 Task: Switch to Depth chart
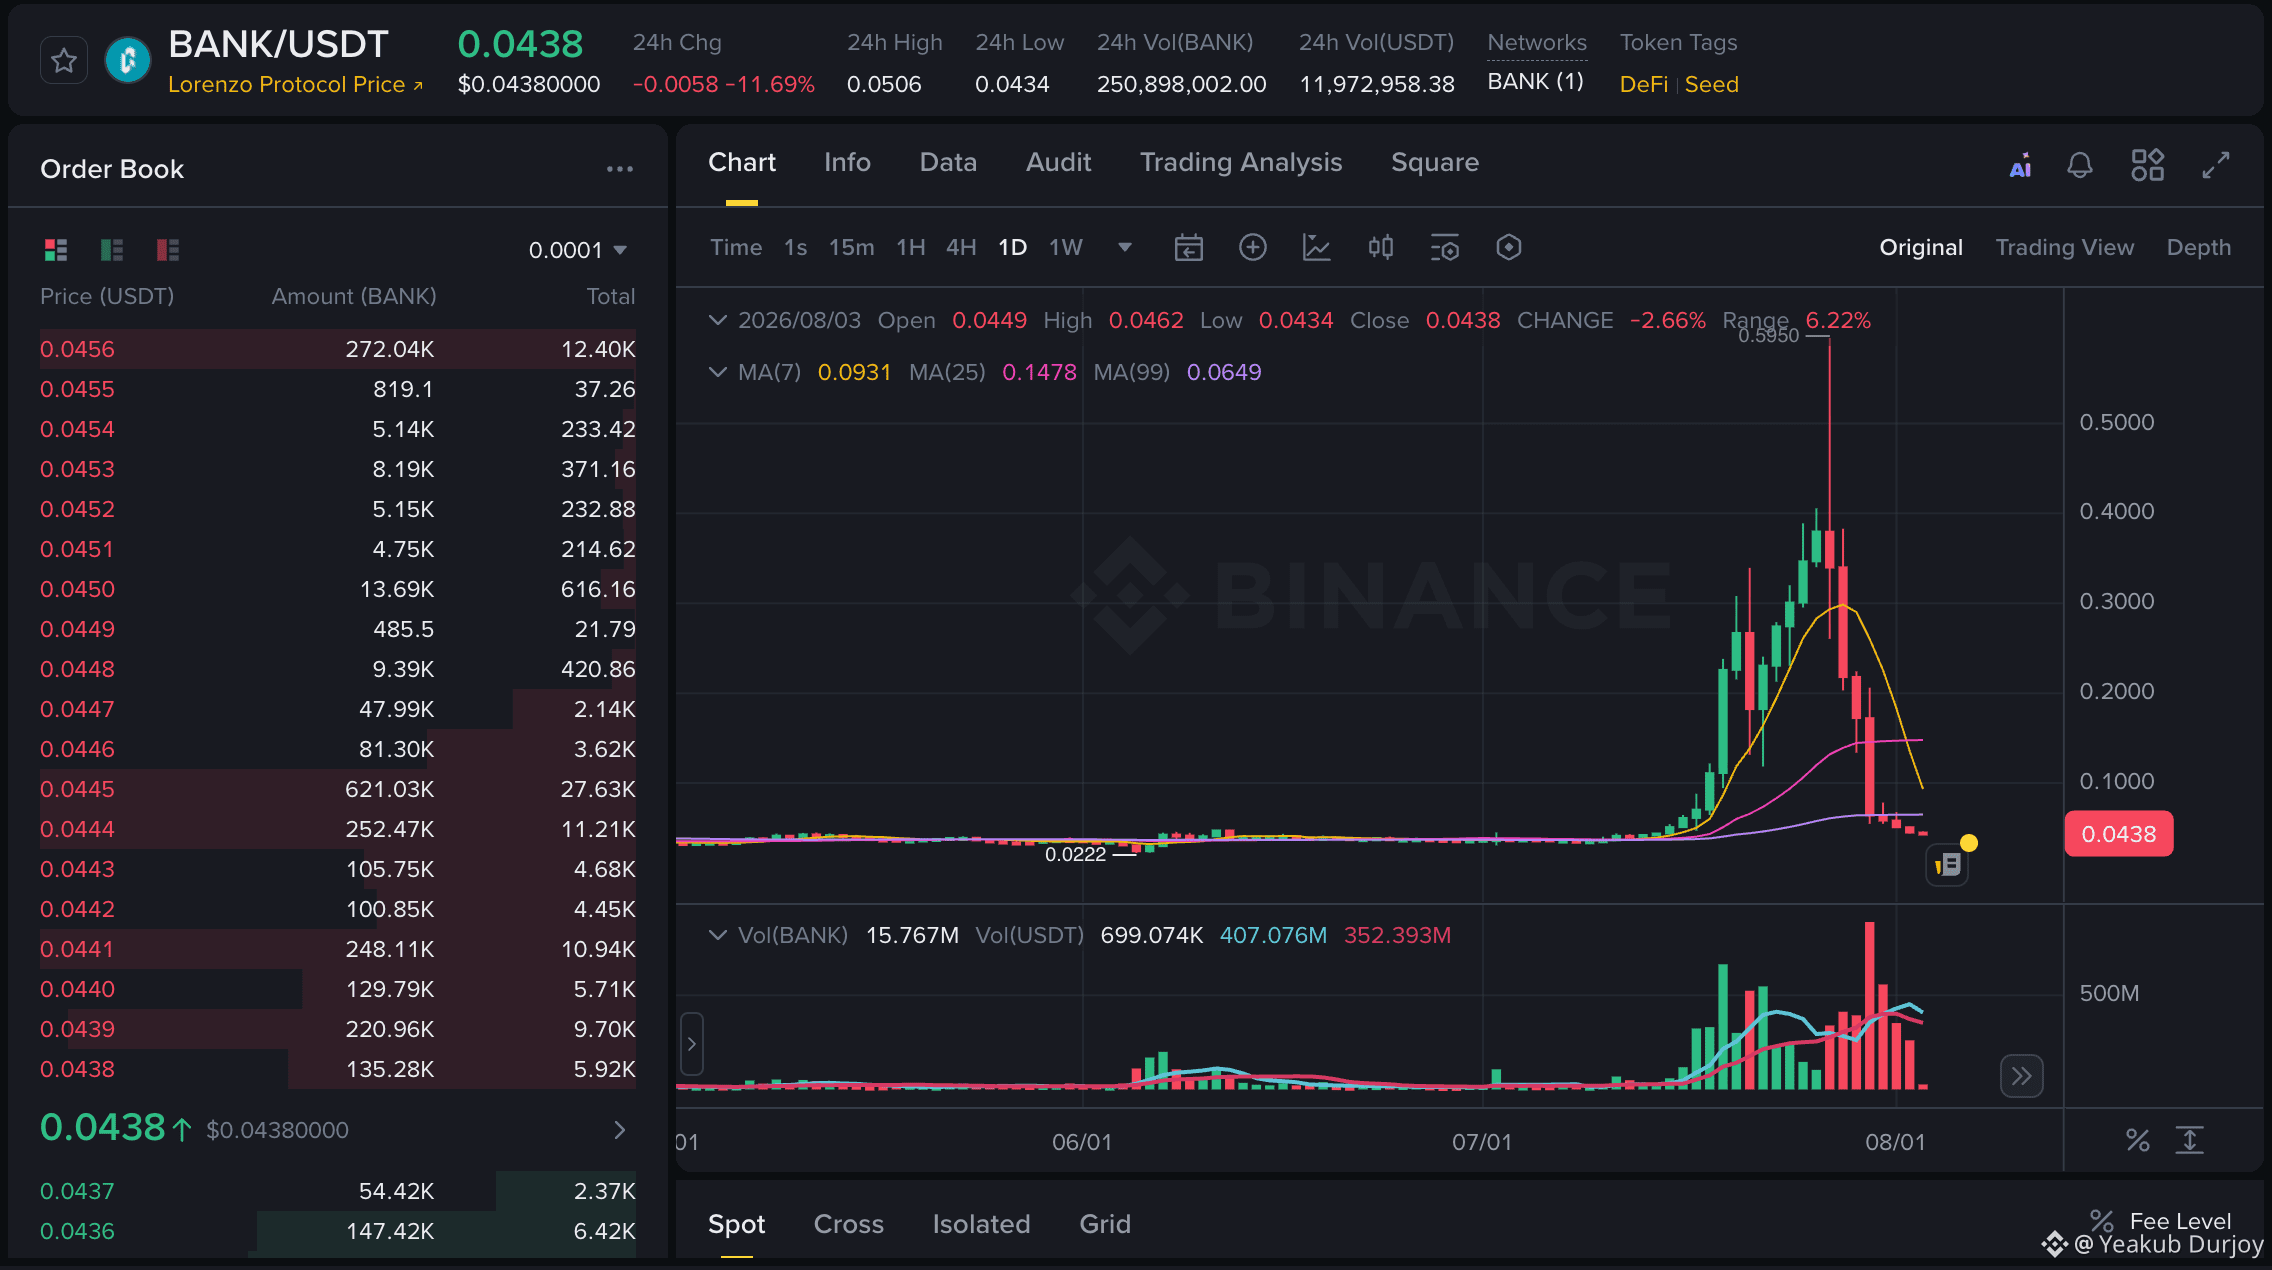pos(2199,247)
